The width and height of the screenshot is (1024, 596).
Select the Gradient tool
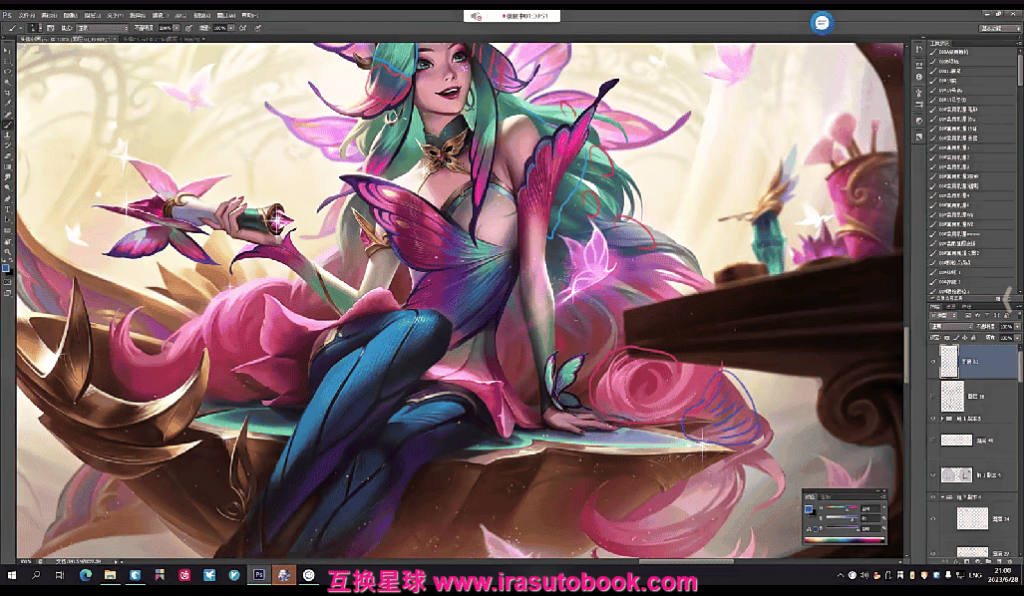click(x=7, y=166)
